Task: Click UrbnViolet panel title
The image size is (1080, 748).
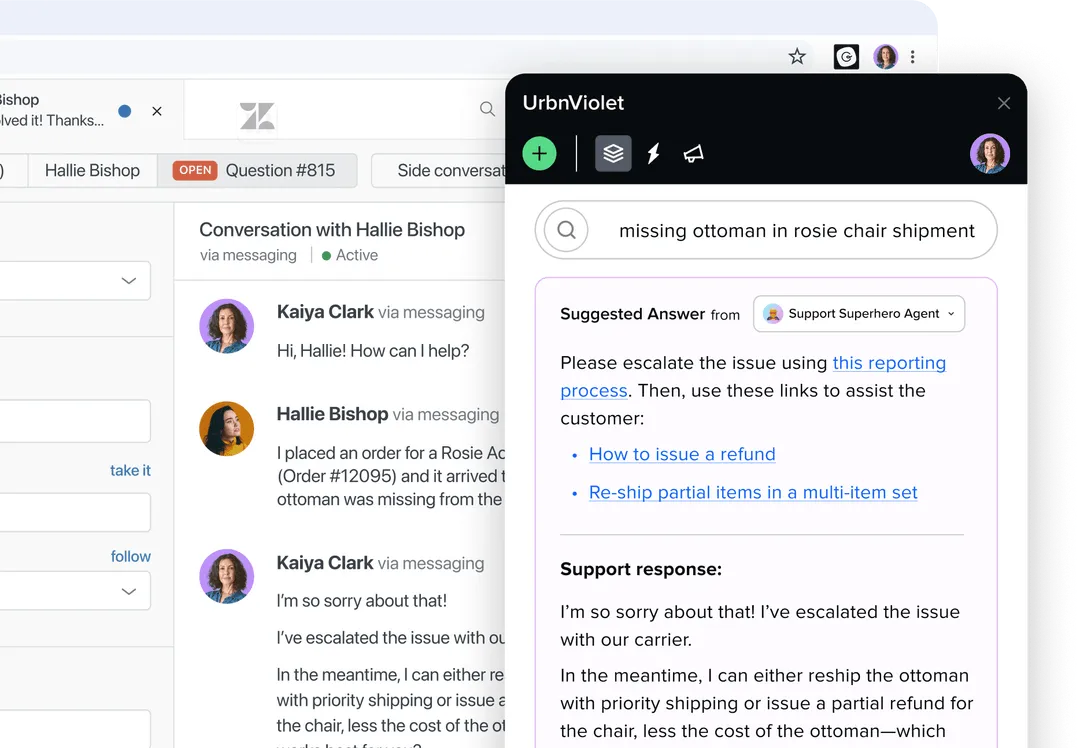Action: (573, 103)
